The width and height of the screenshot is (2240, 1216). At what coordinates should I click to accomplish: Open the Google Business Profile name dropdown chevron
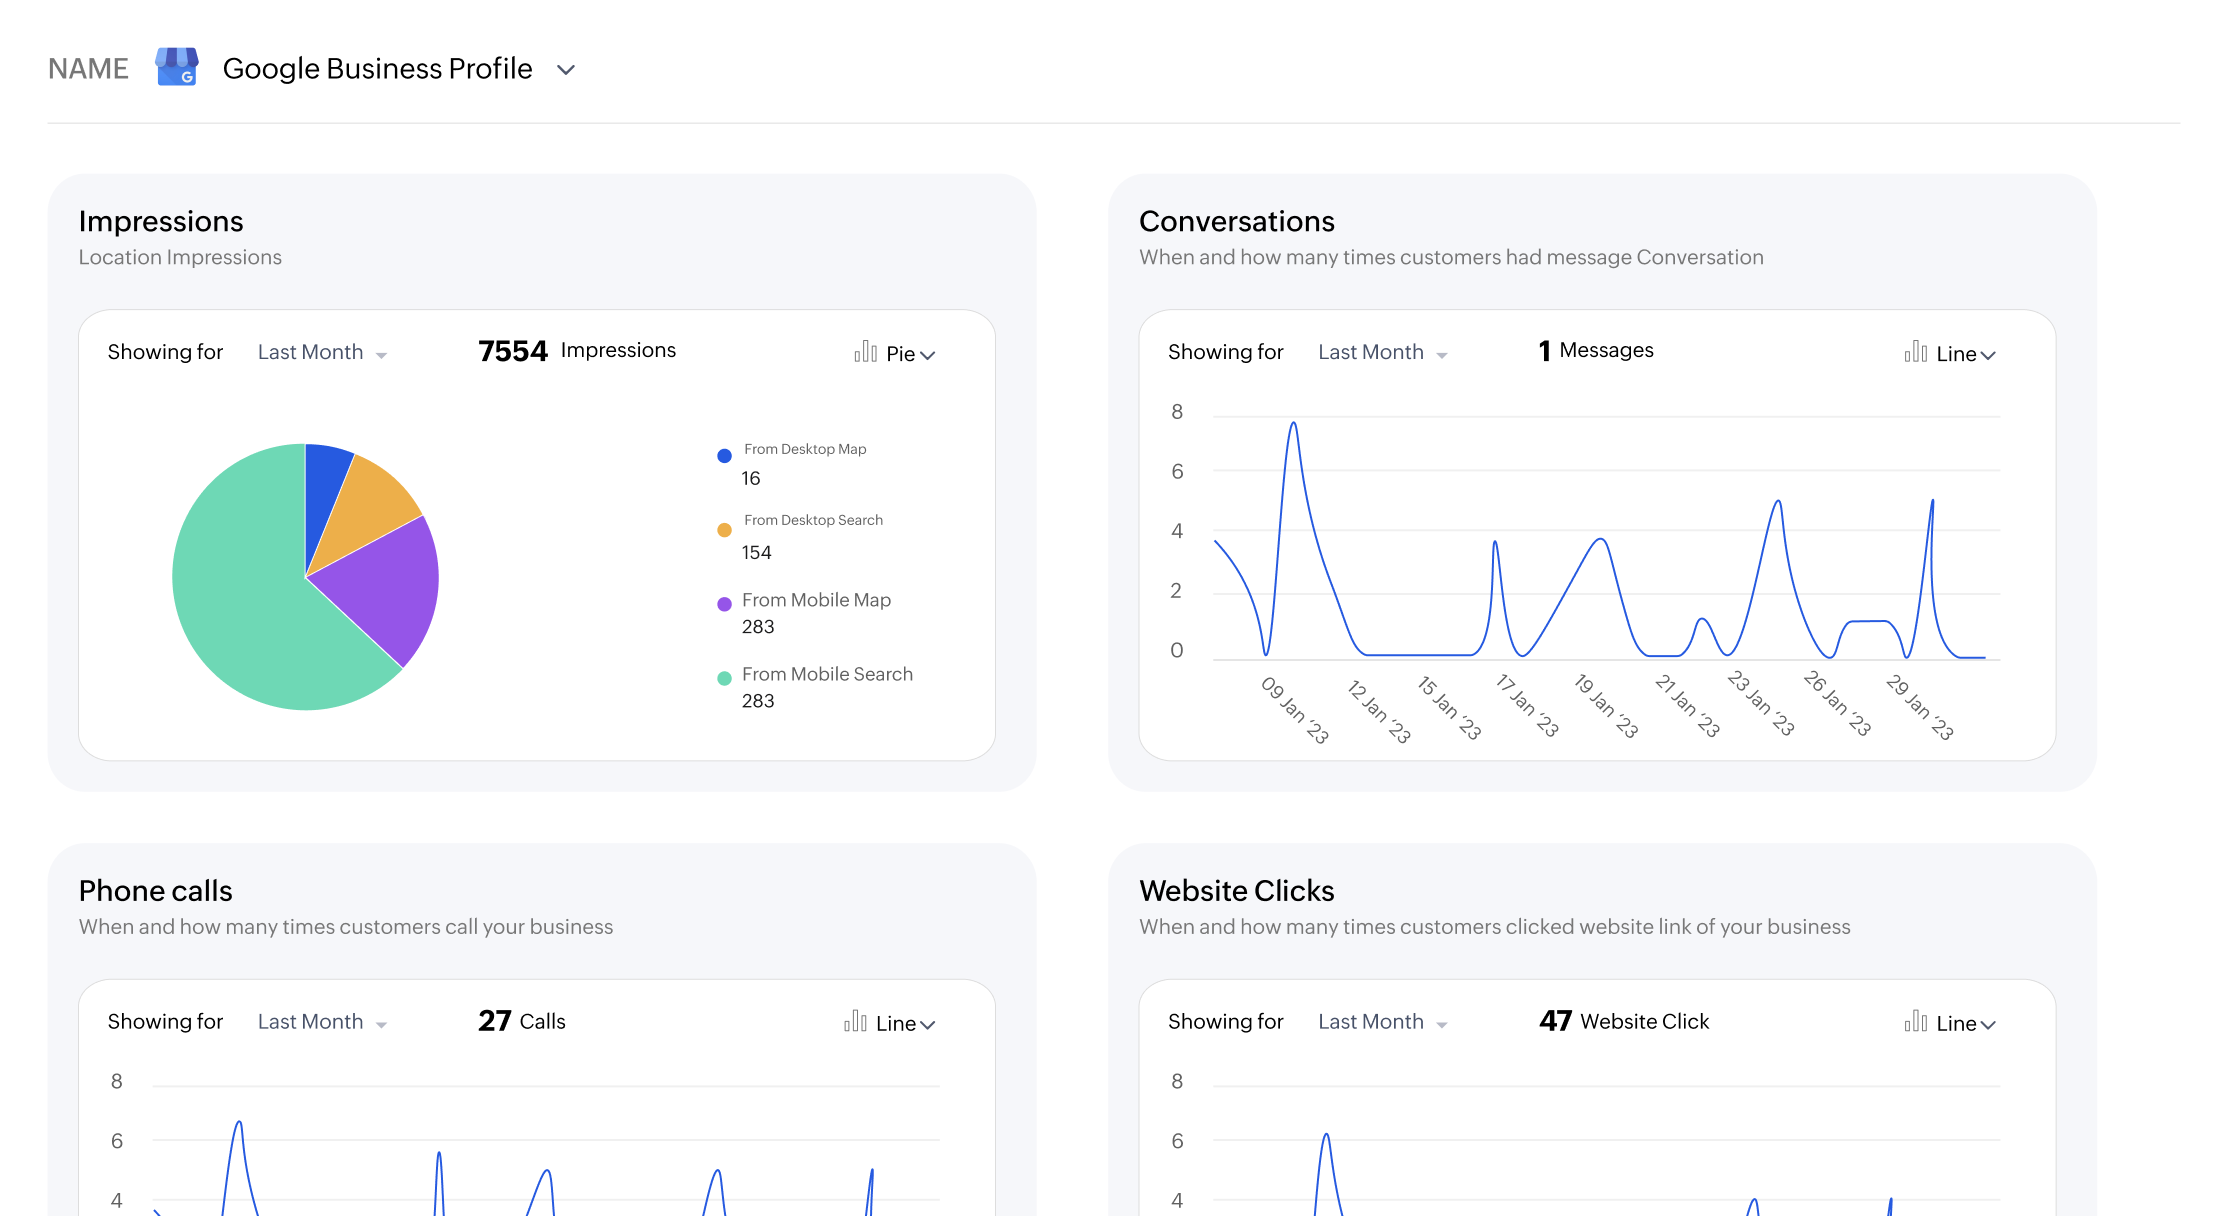click(x=566, y=70)
